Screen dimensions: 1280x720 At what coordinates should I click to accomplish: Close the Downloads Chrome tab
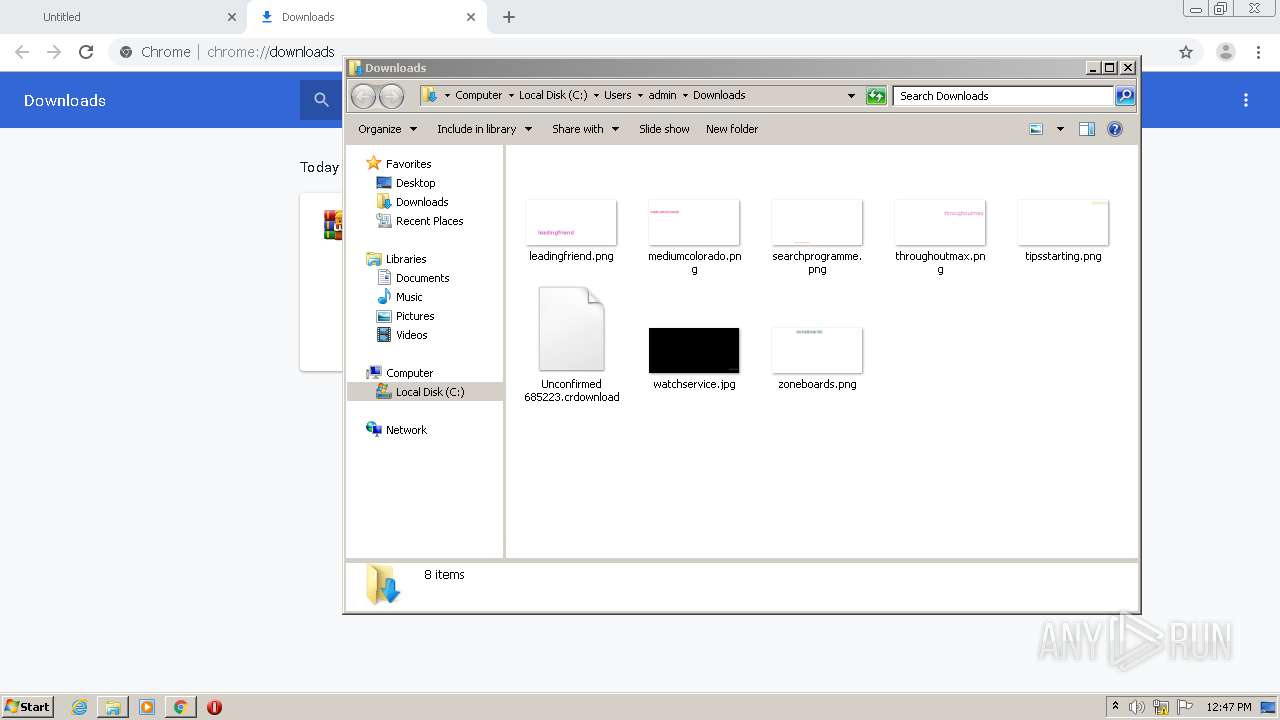(471, 17)
